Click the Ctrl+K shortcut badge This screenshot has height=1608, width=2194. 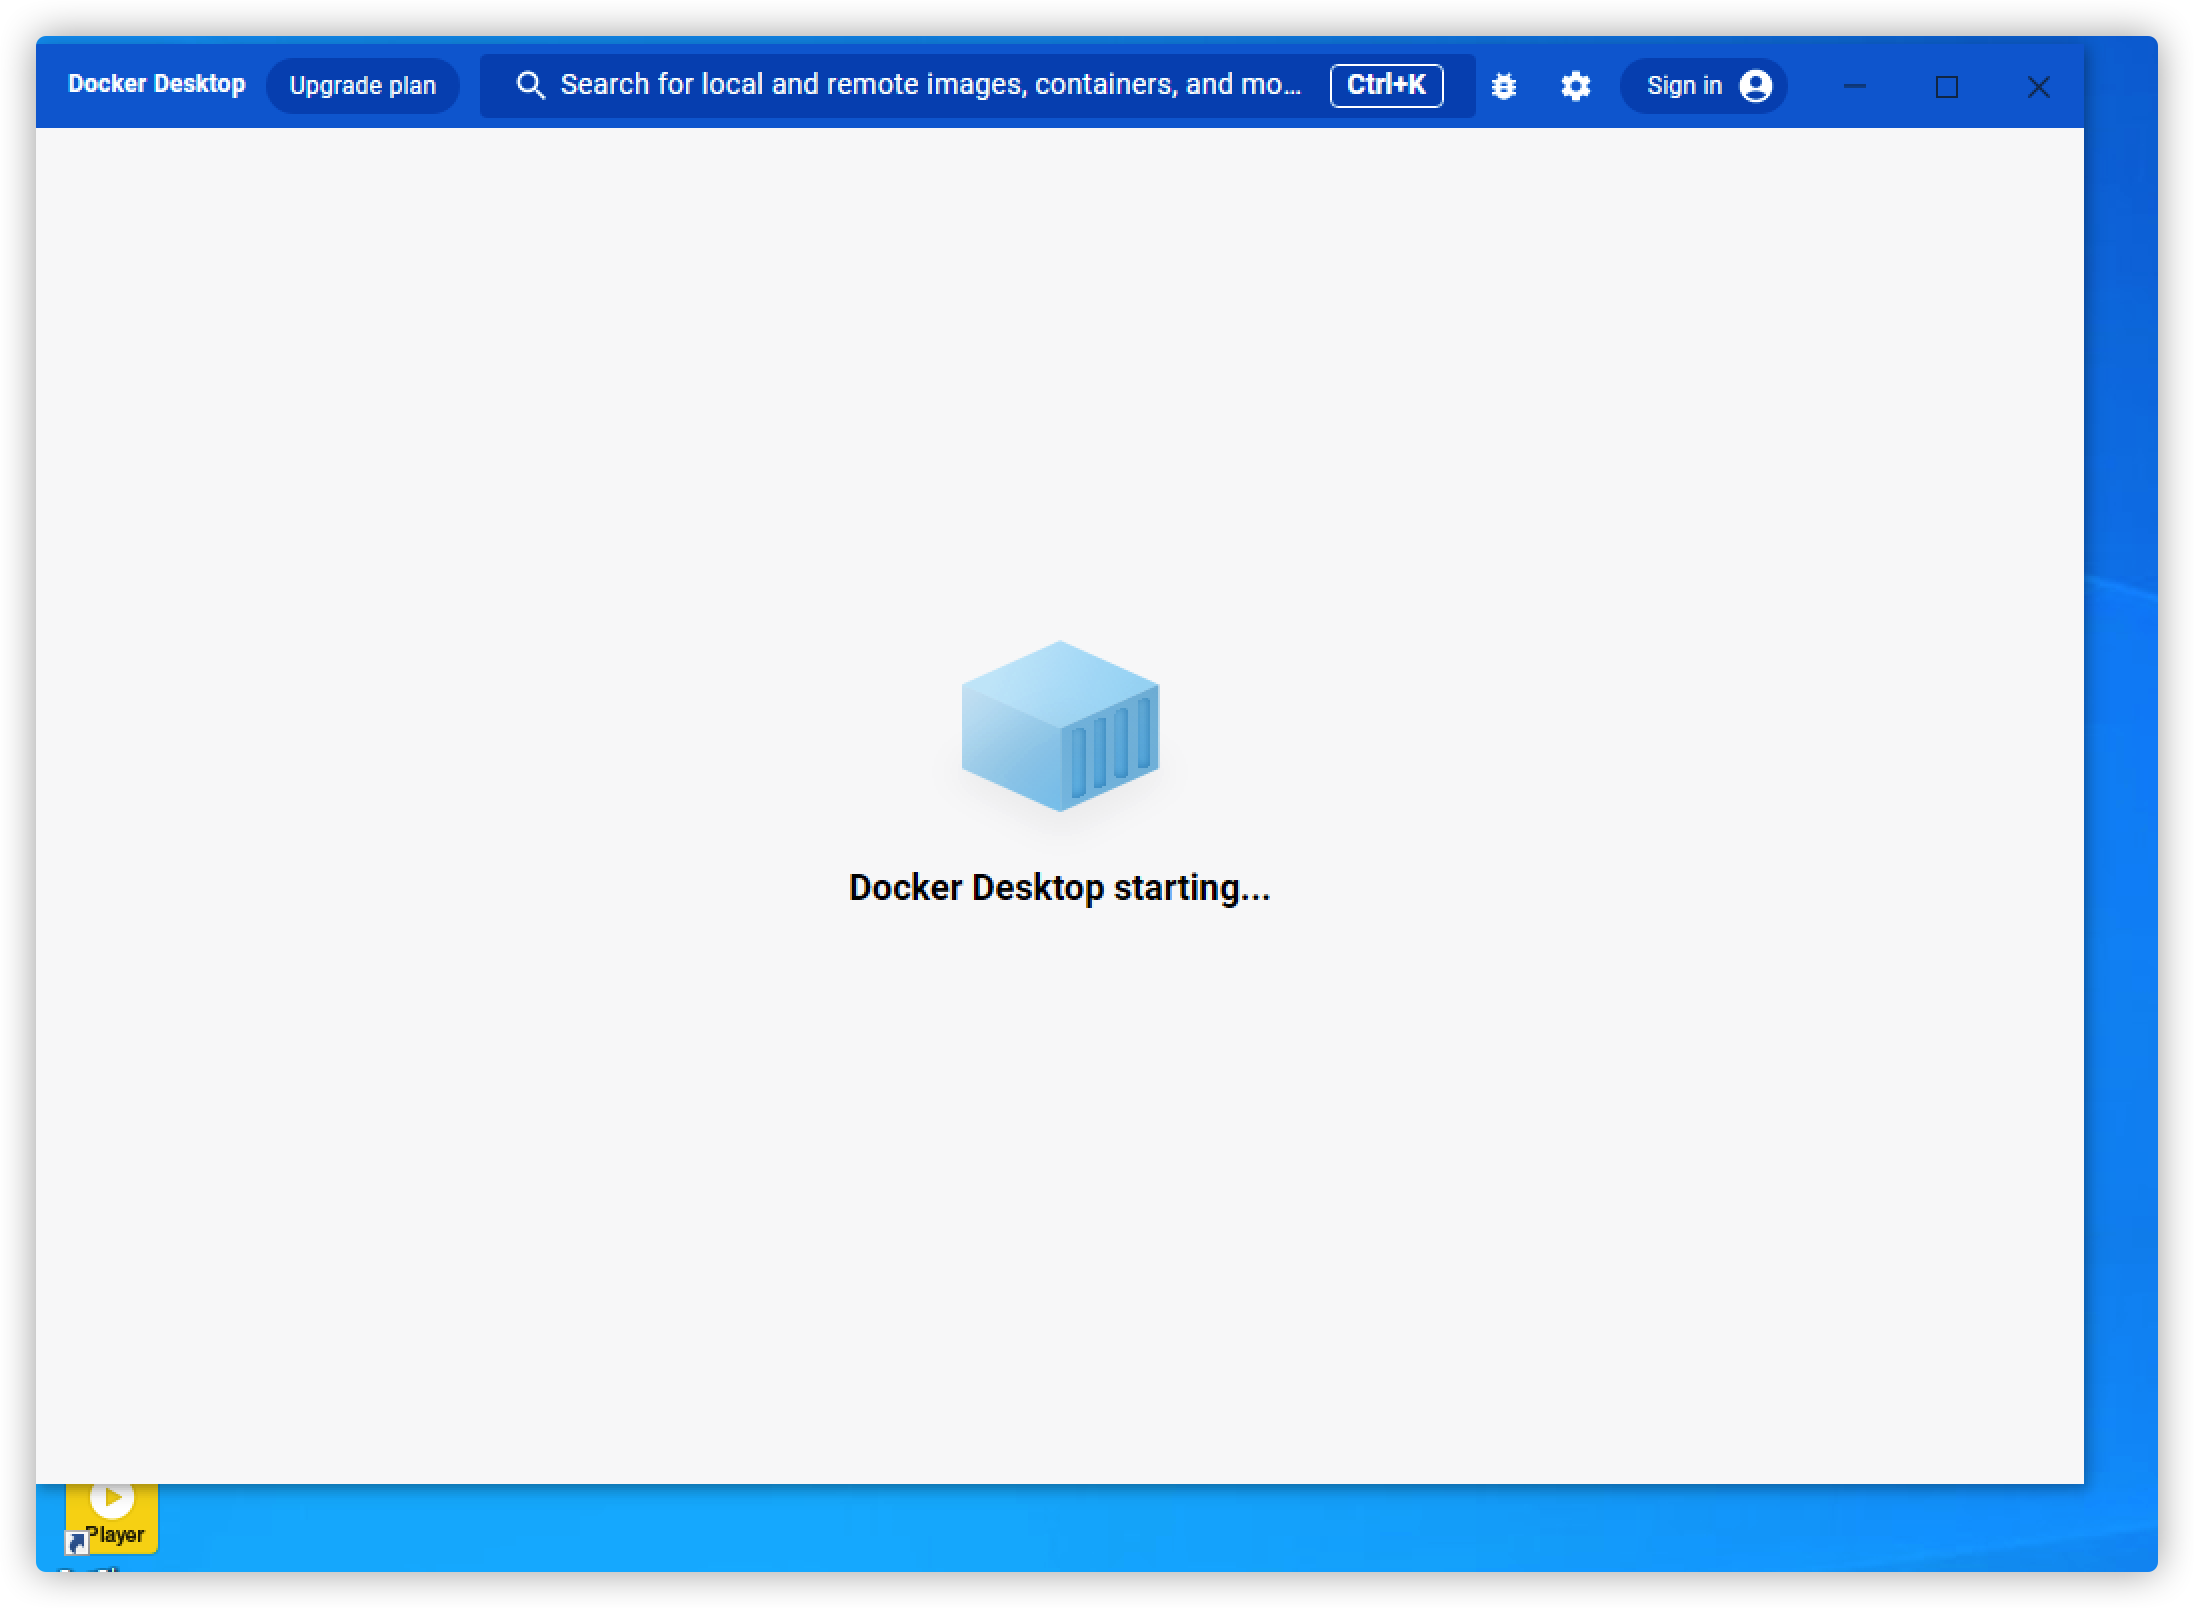1386,86
